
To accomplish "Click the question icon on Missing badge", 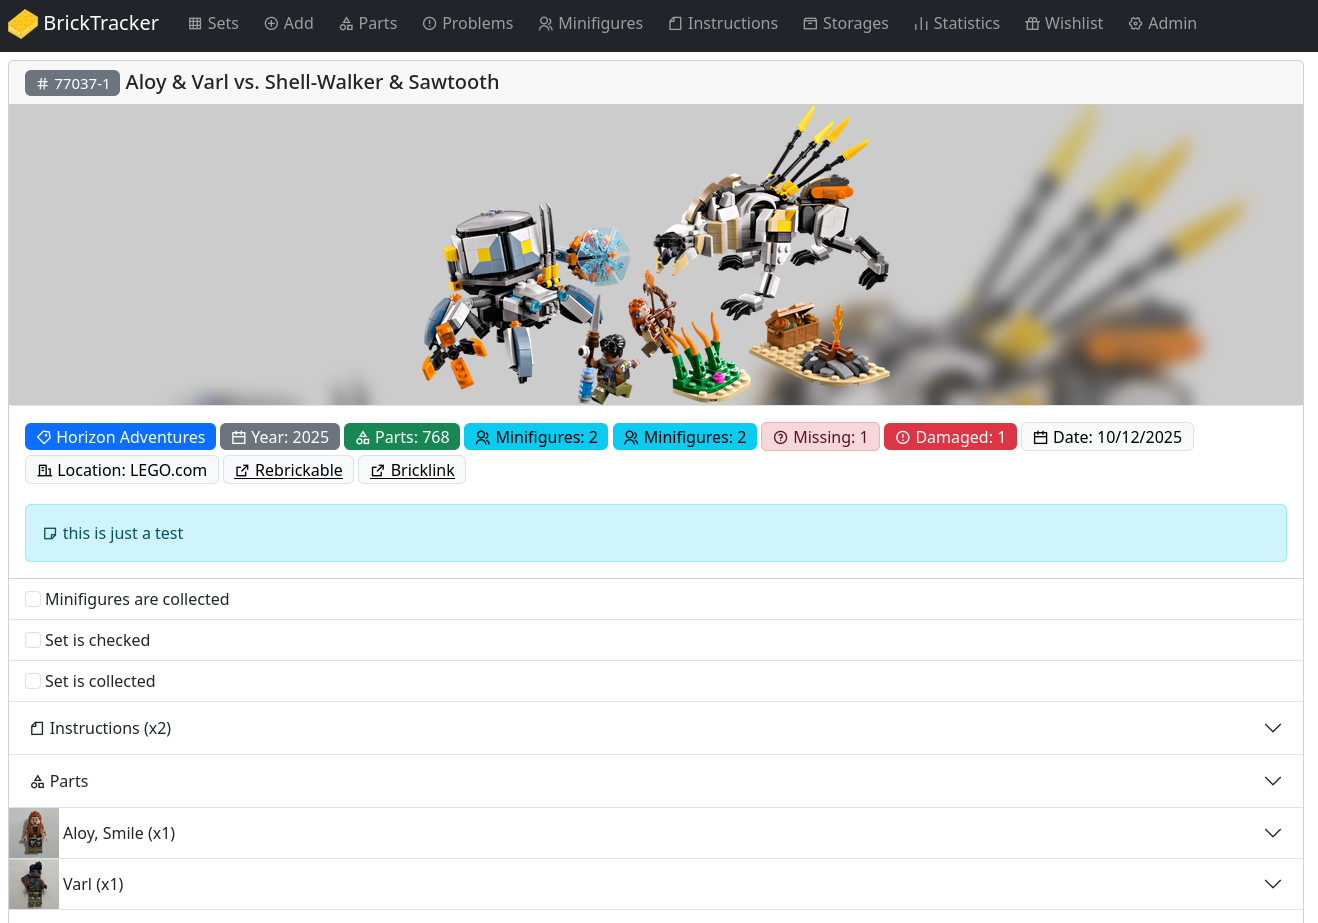I will 781,438.
